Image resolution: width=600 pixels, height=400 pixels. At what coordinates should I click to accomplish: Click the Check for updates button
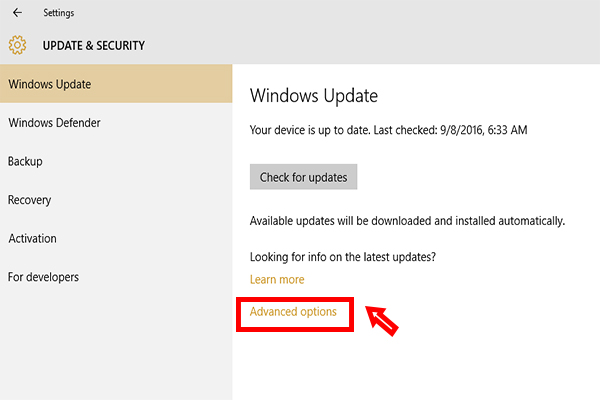303,177
